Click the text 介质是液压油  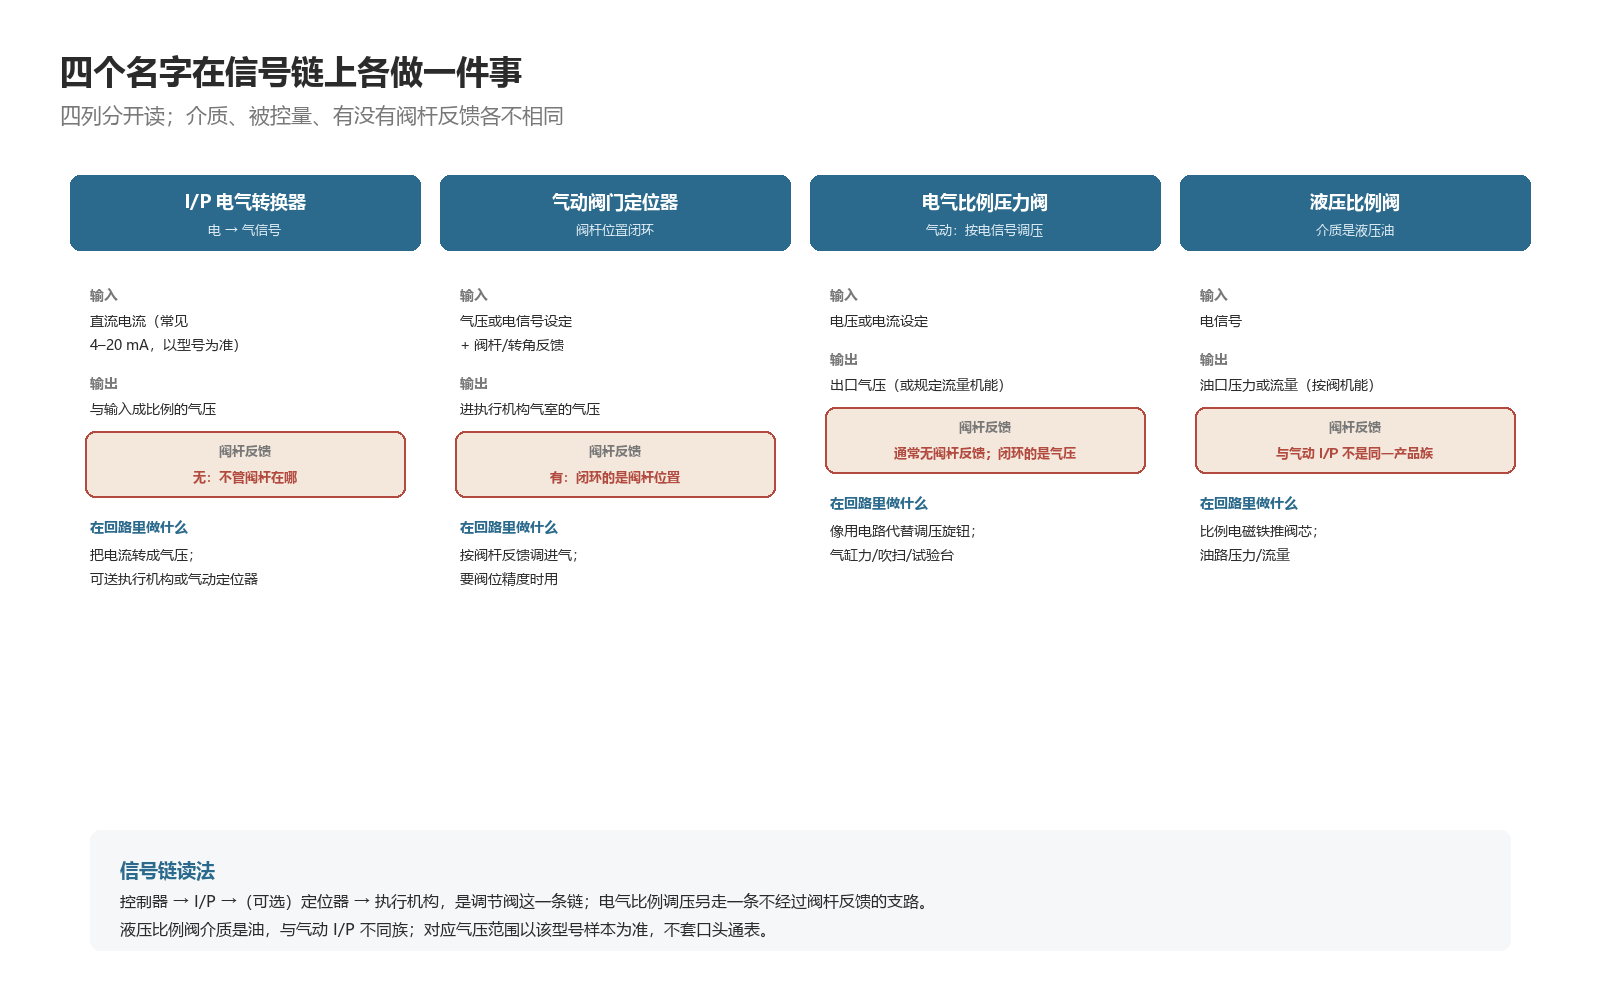pos(1355,230)
